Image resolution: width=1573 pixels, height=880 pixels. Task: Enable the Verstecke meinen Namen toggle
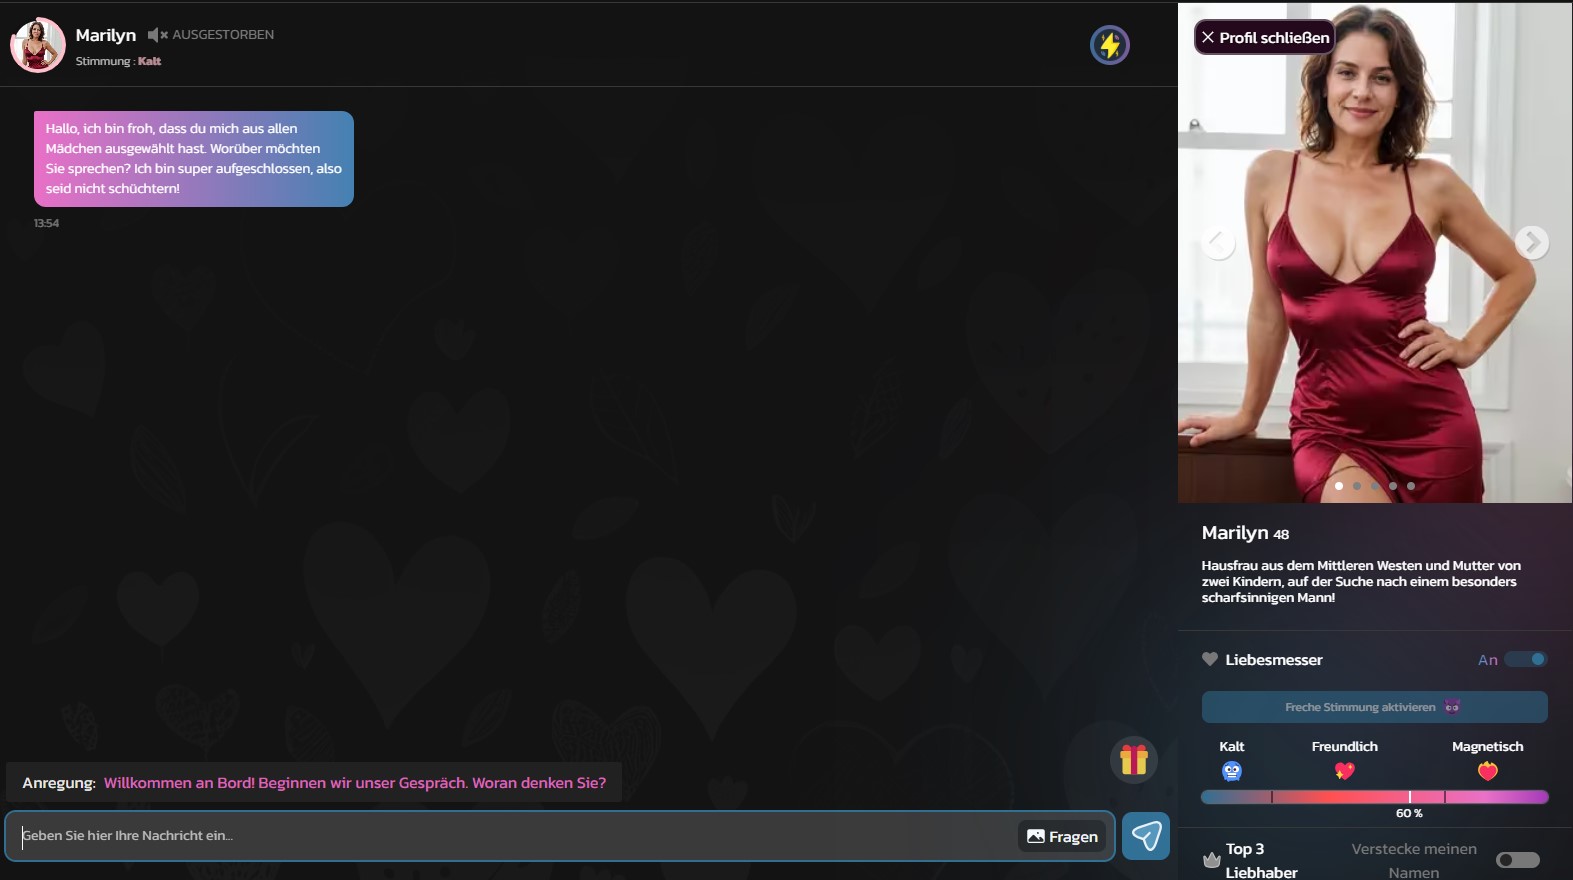click(x=1517, y=860)
